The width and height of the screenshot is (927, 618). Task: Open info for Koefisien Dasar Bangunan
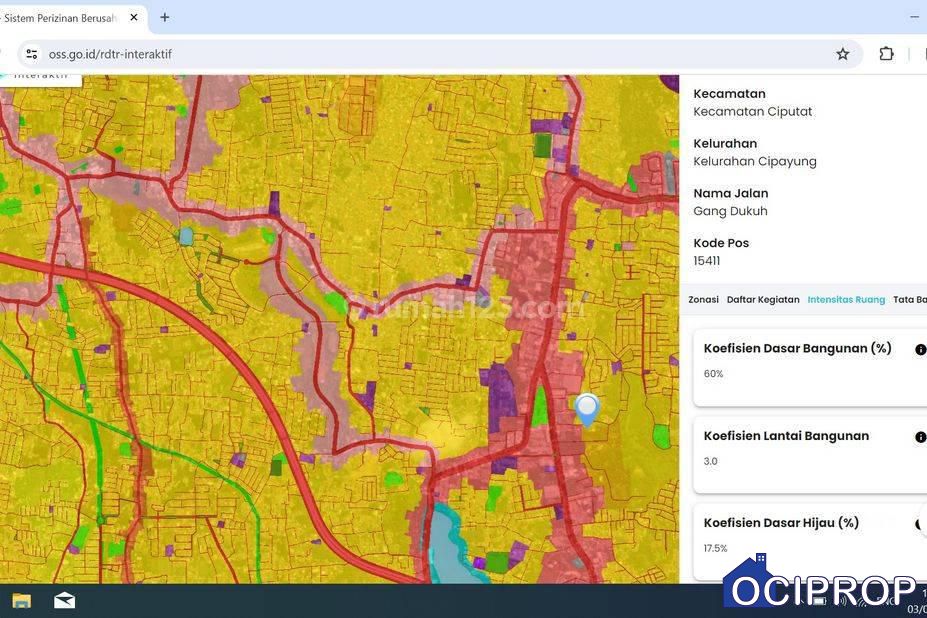pos(920,350)
